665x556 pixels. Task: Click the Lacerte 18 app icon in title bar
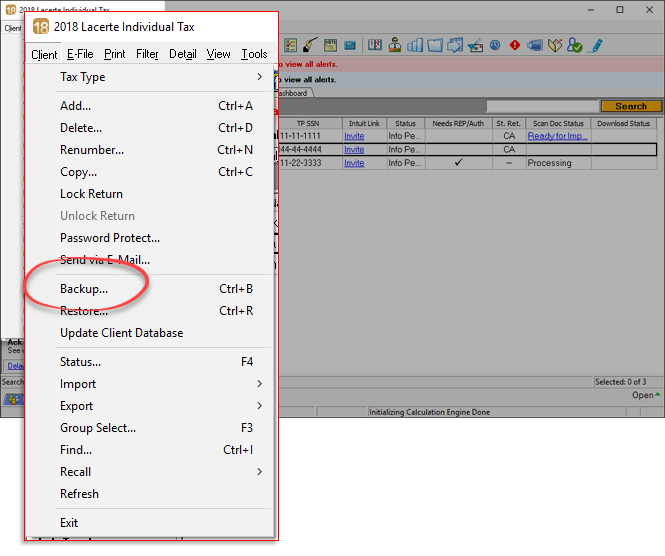(x=41, y=26)
